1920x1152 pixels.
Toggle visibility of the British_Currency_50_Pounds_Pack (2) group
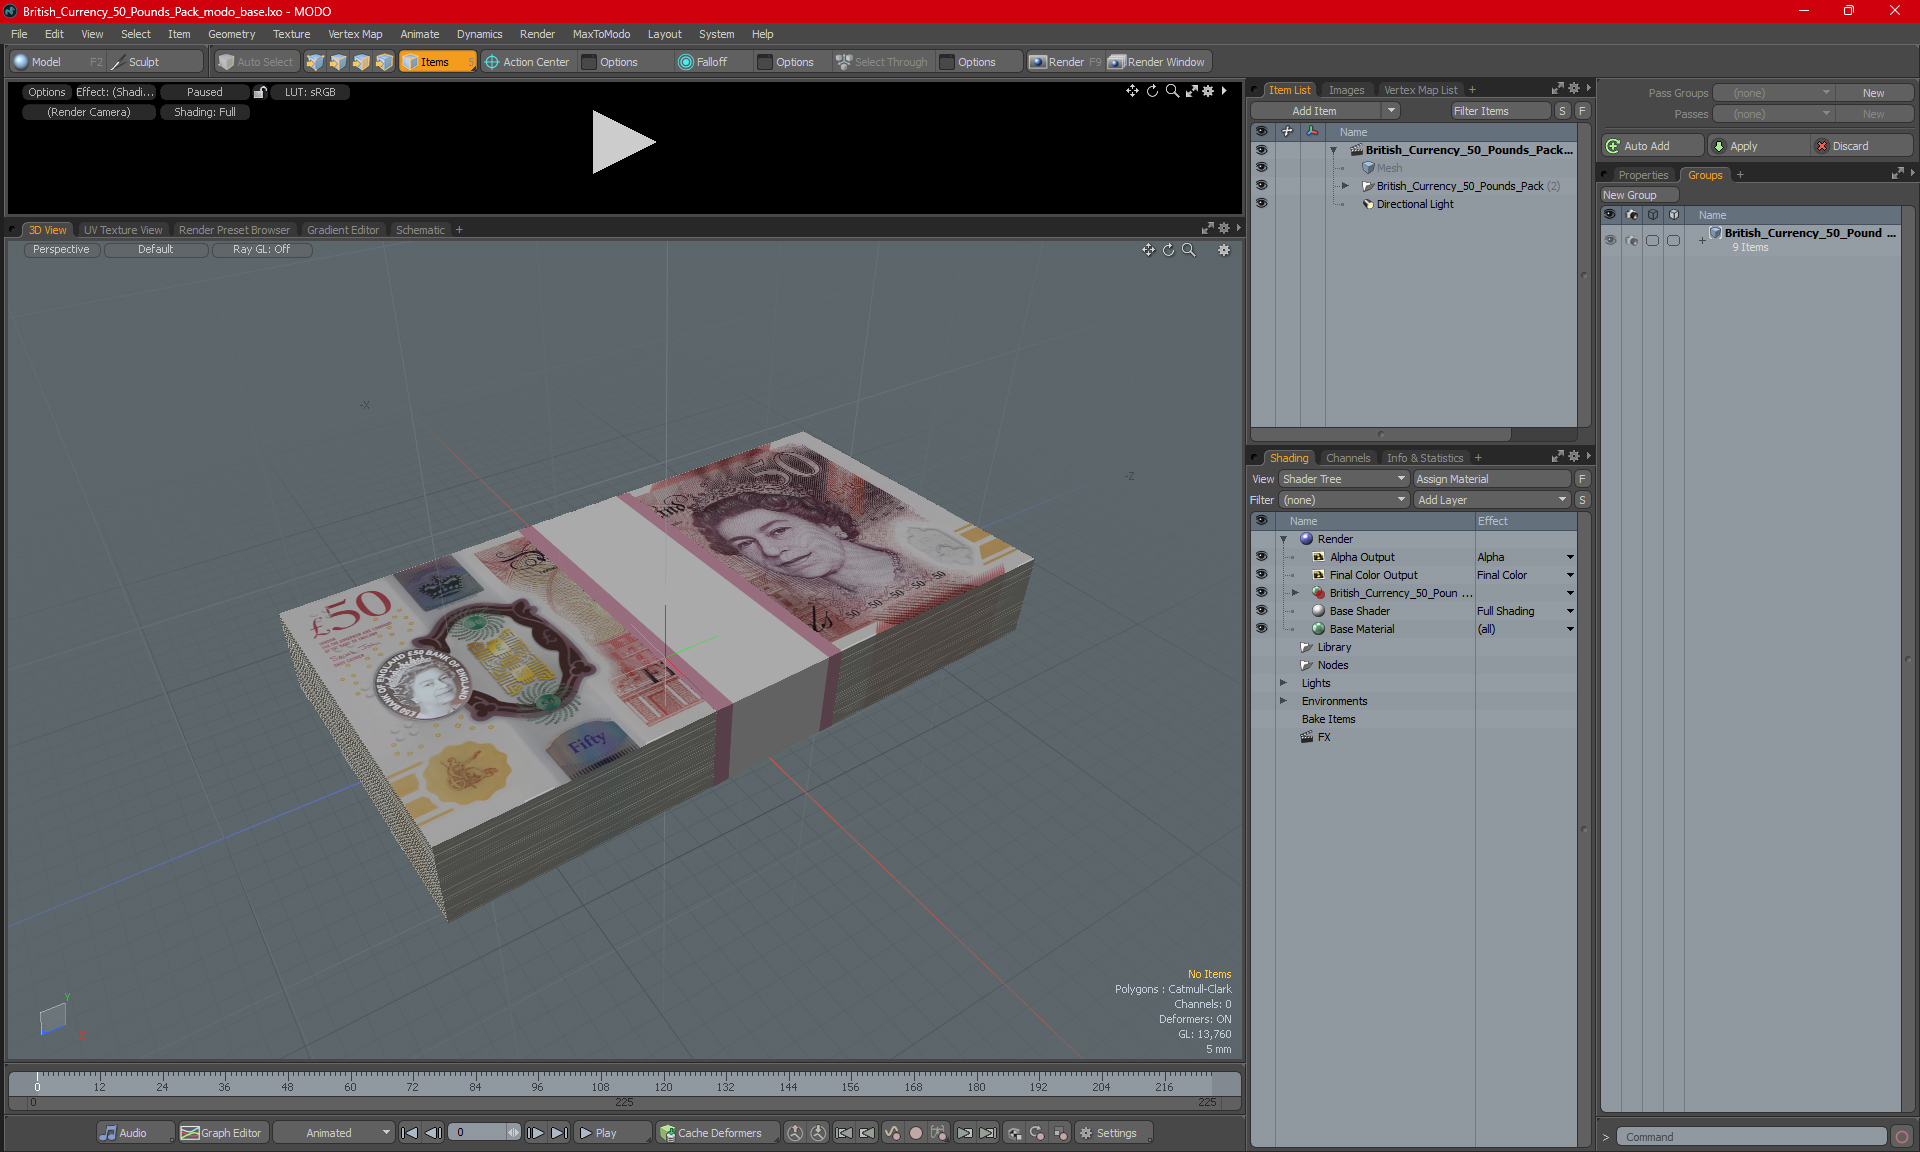click(x=1261, y=186)
